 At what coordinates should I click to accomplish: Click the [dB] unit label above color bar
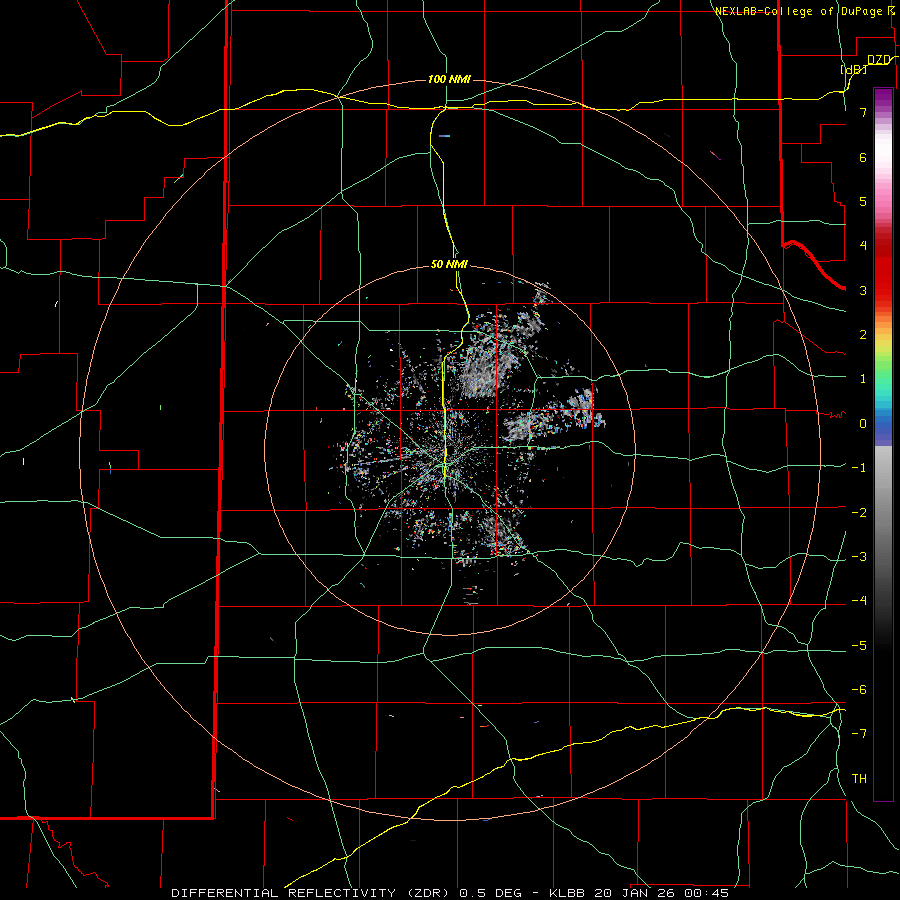[x=854, y=69]
